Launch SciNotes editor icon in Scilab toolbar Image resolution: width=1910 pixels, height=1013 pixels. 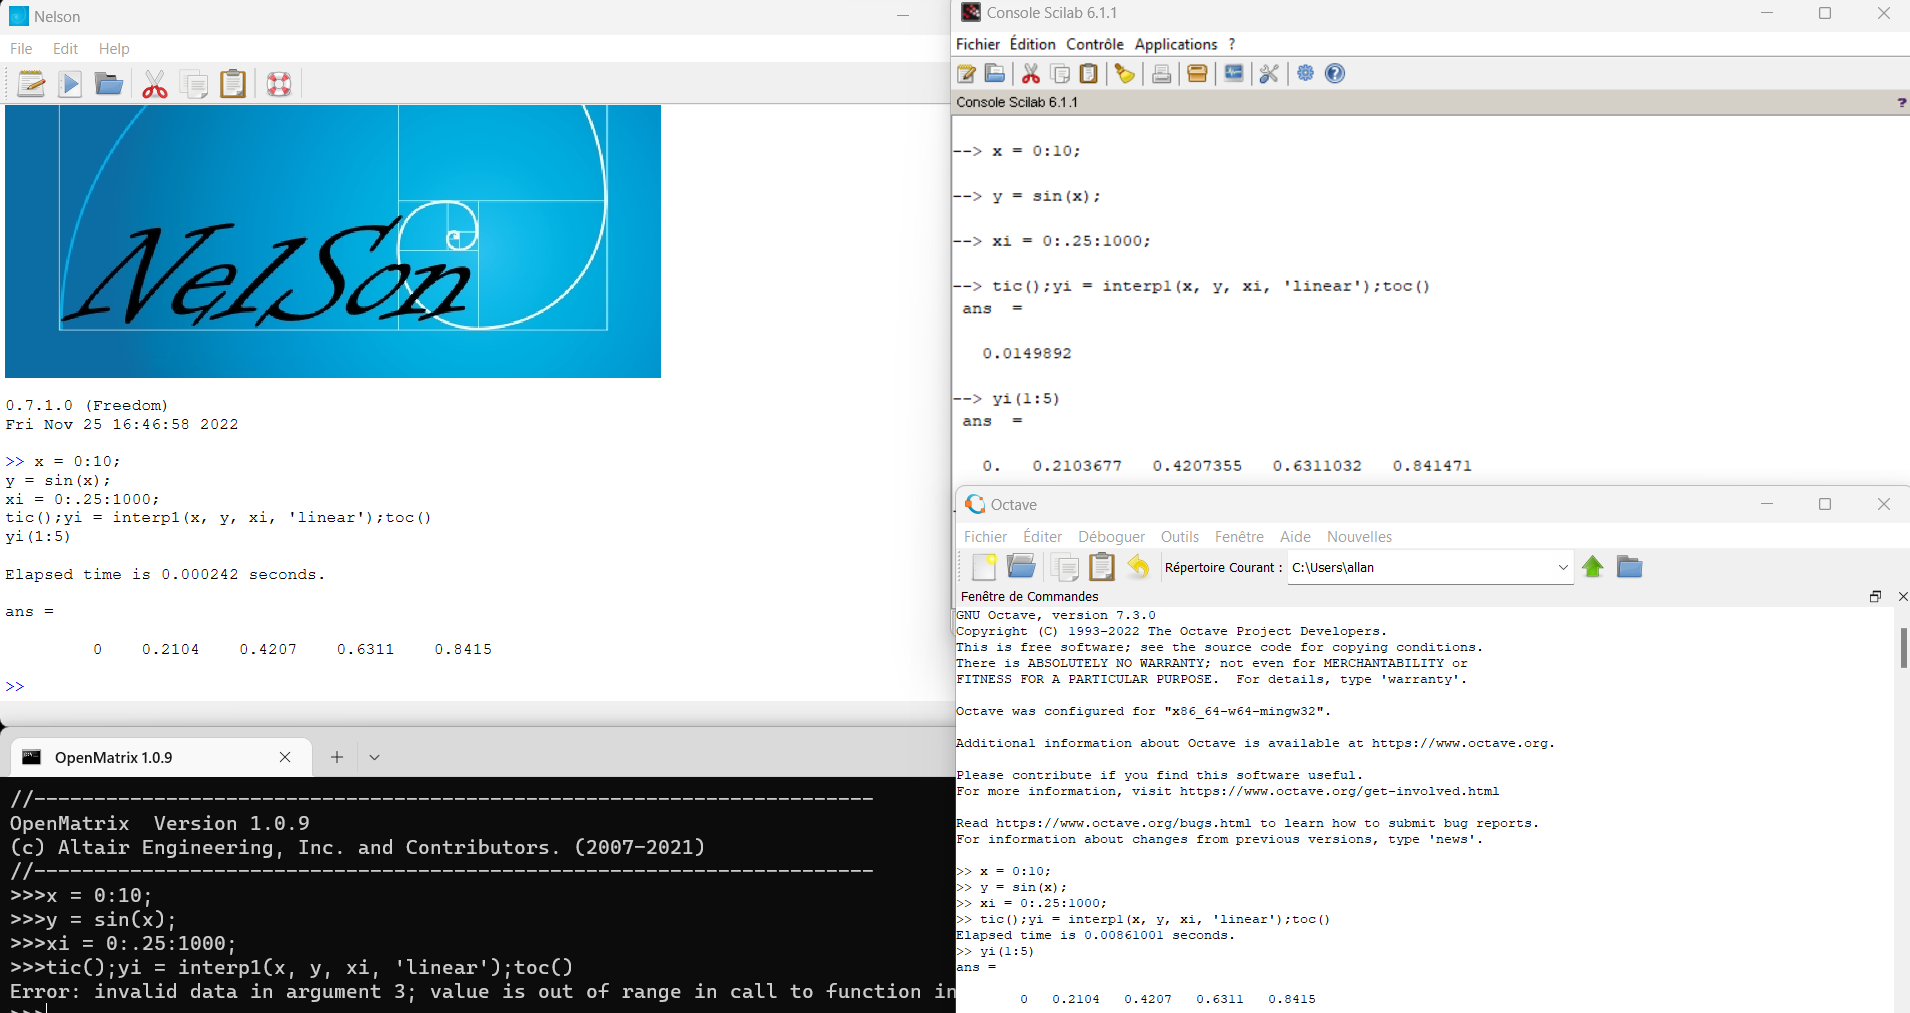(966, 73)
